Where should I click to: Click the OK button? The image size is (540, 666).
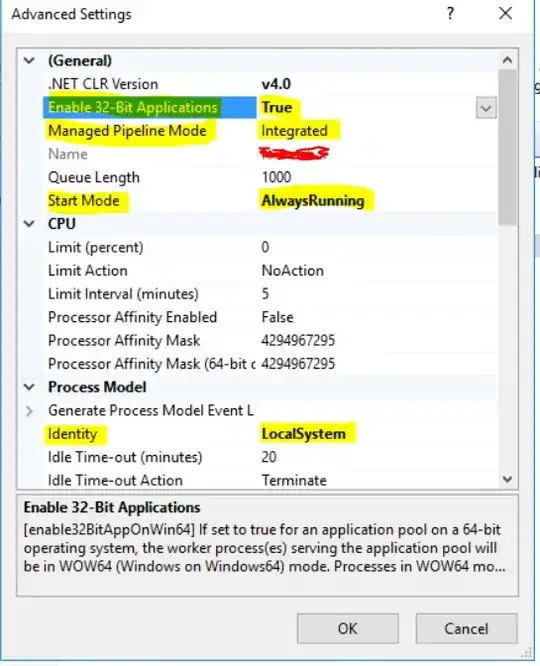[348, 629]
